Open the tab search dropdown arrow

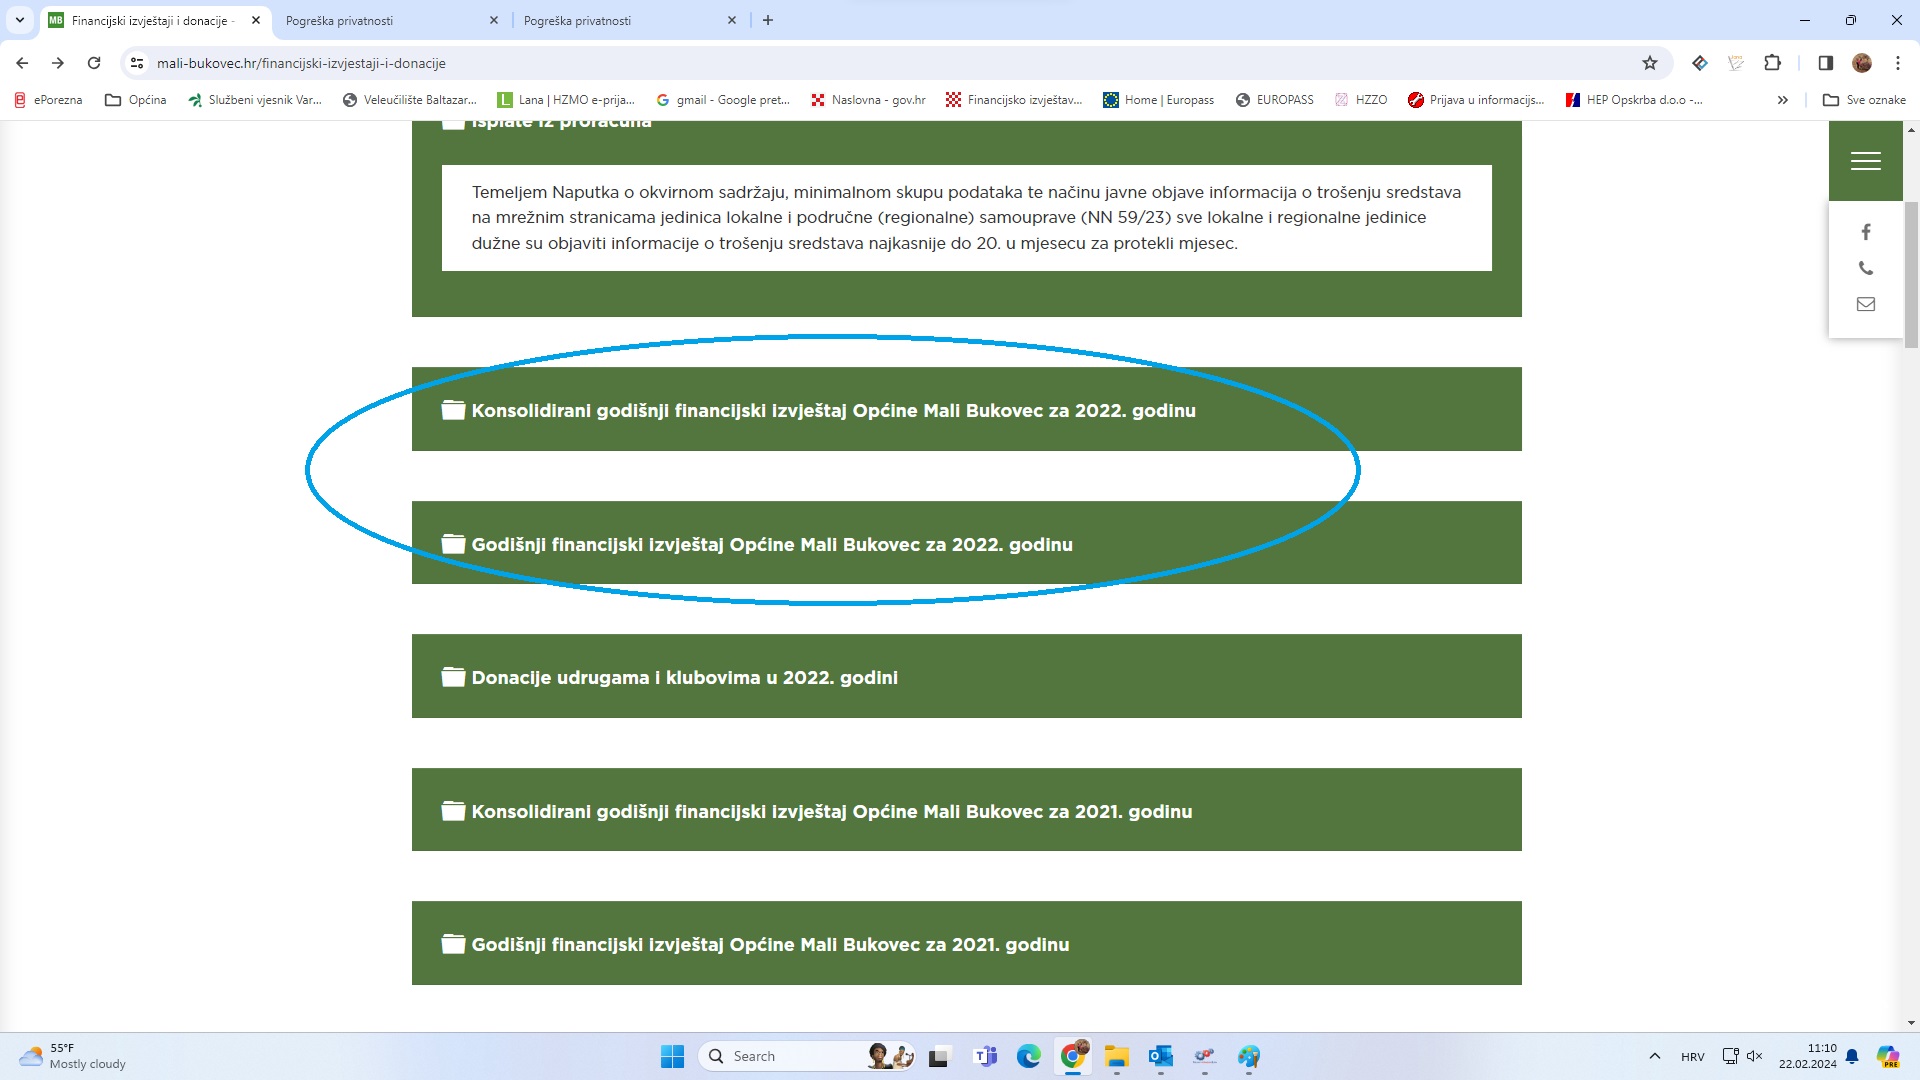19,20
